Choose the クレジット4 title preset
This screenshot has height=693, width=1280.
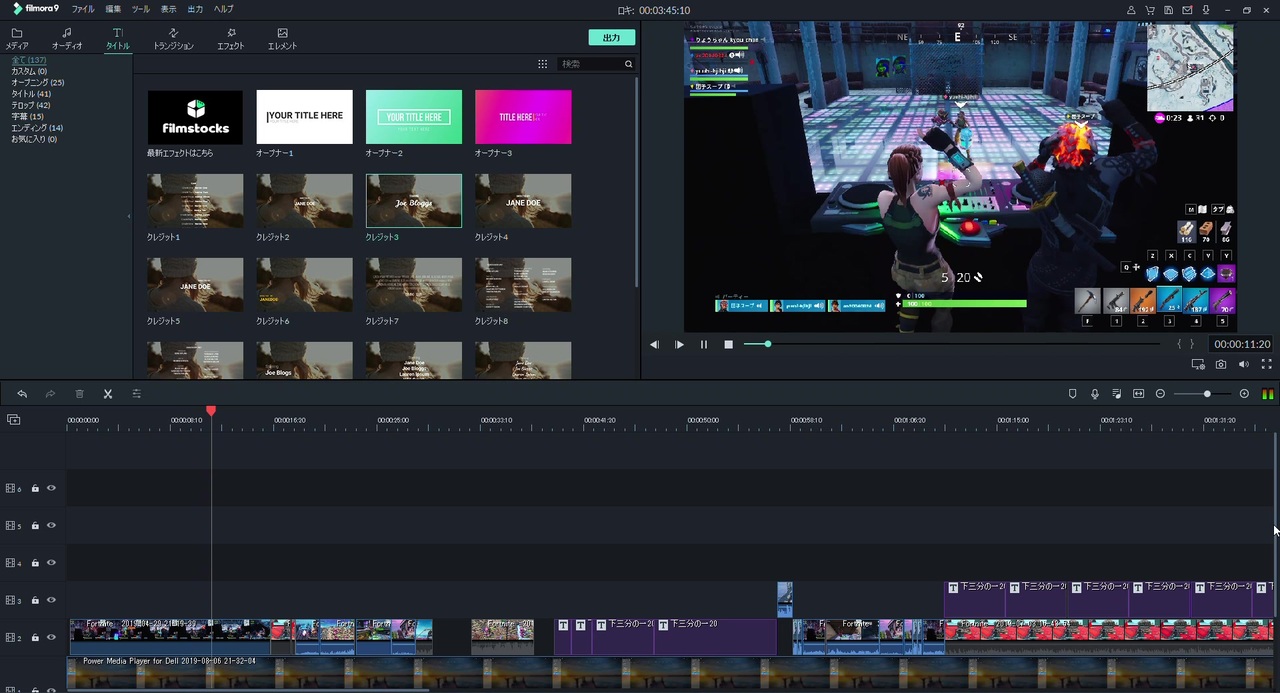coord(523,201)
